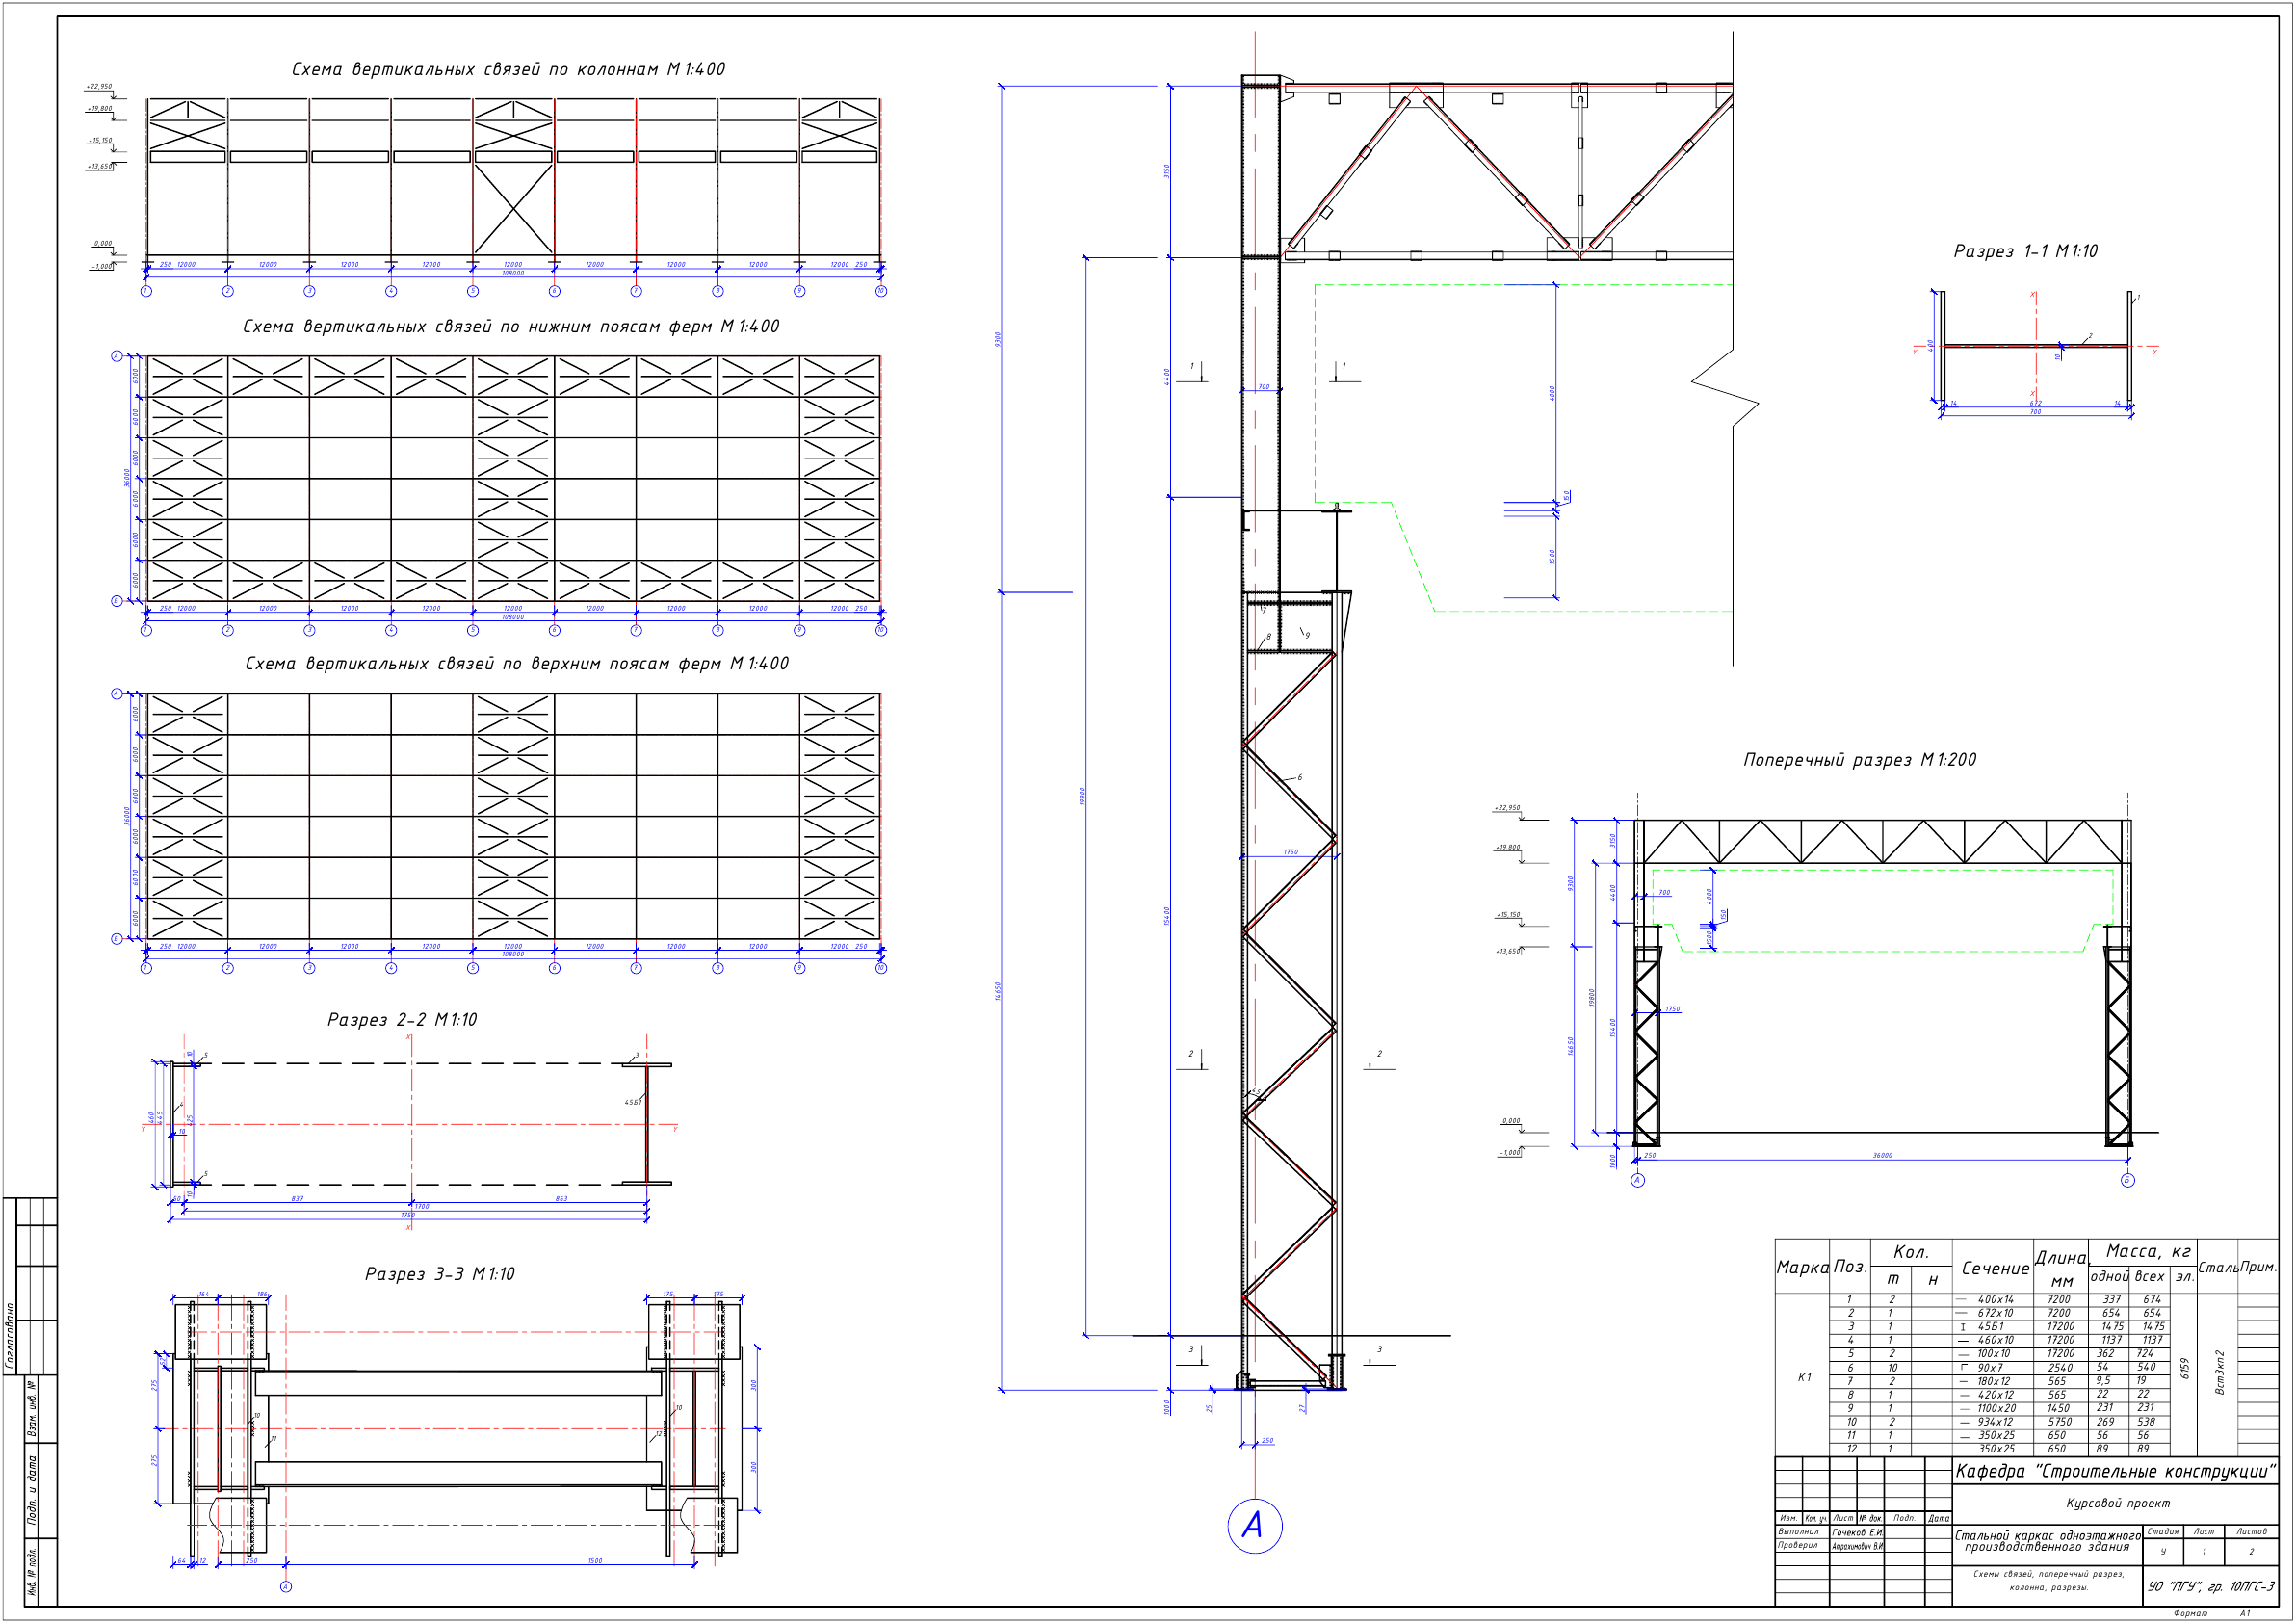Click the 'Поз.' table header
This screenshot has width=2296, height=1622.
pyautogui.click(x=1851, y=1267)
